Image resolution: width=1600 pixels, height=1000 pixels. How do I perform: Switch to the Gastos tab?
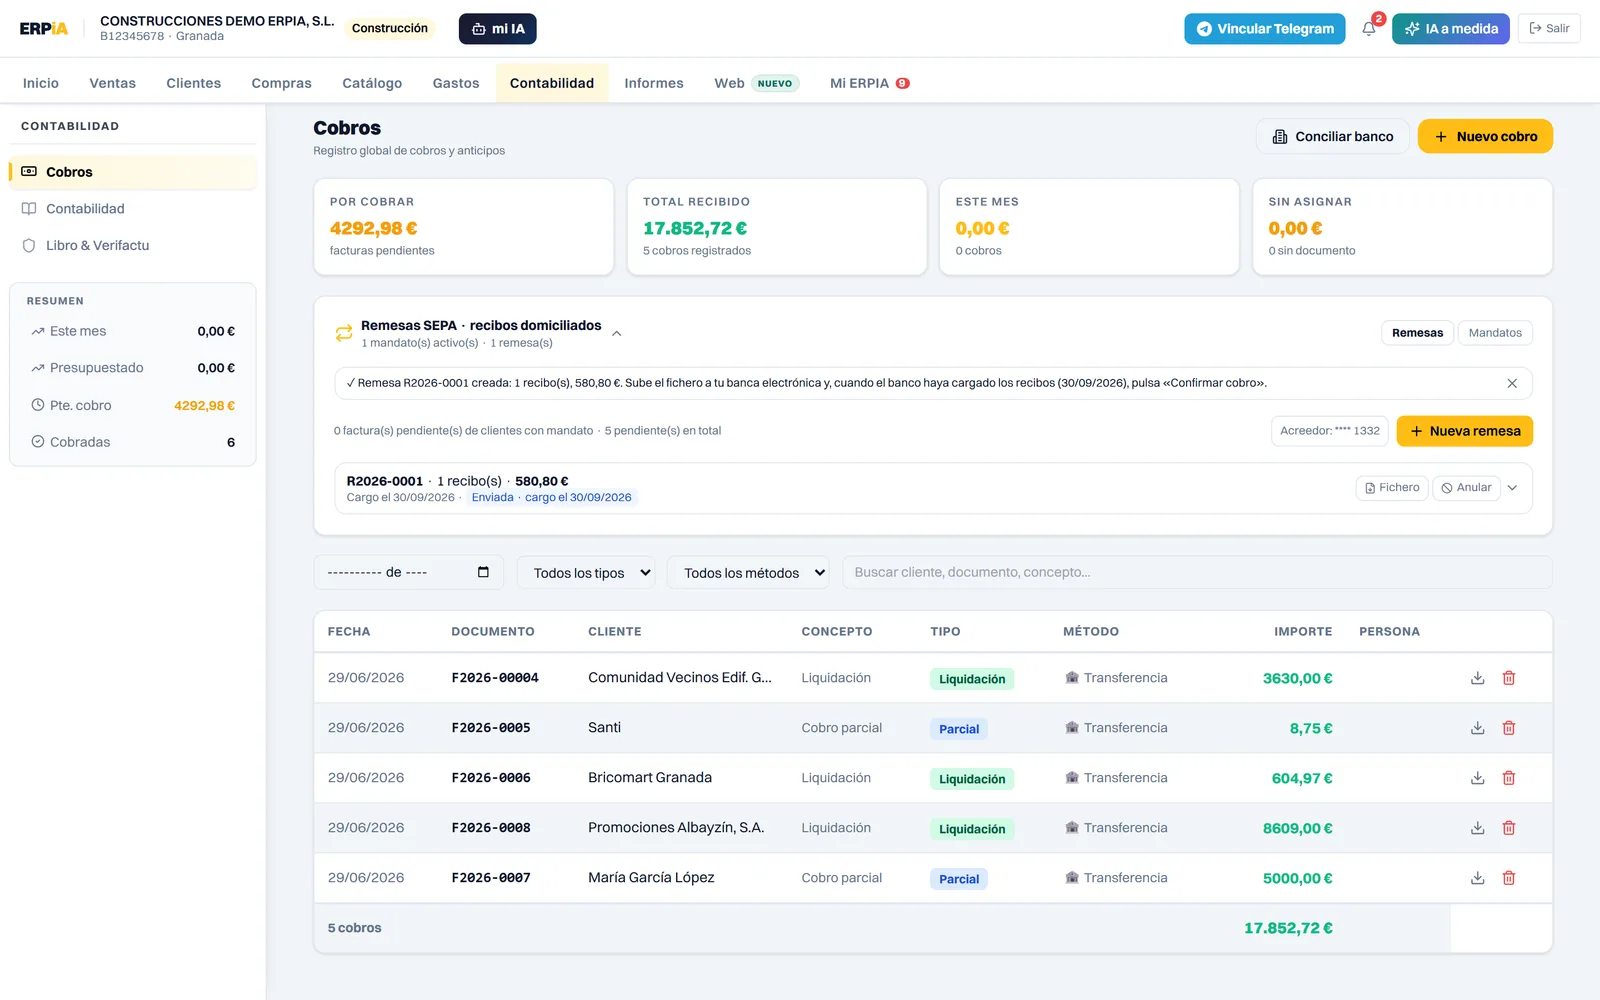coord(456,83)
